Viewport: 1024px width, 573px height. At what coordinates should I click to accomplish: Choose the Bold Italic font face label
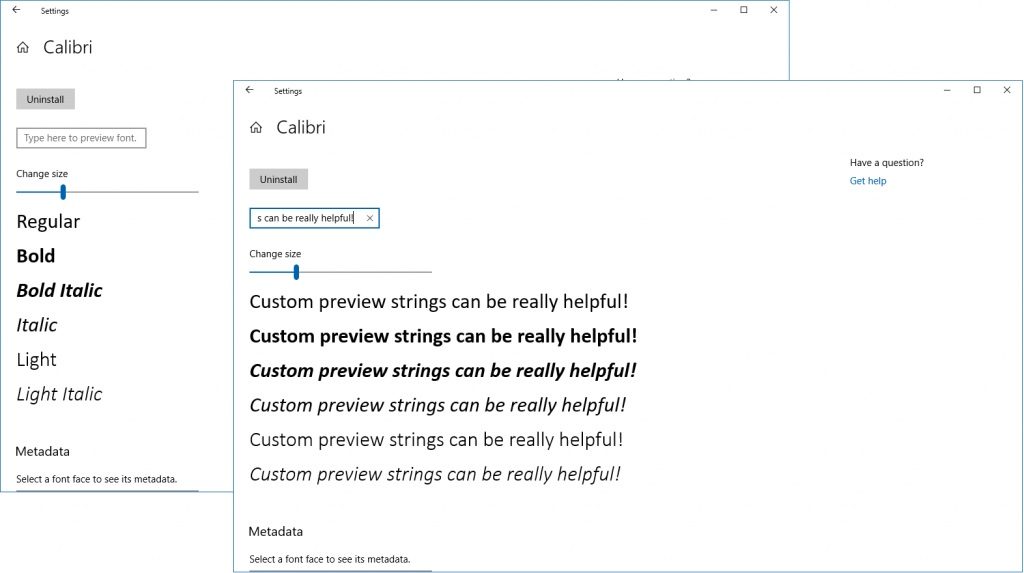(59, 291)
